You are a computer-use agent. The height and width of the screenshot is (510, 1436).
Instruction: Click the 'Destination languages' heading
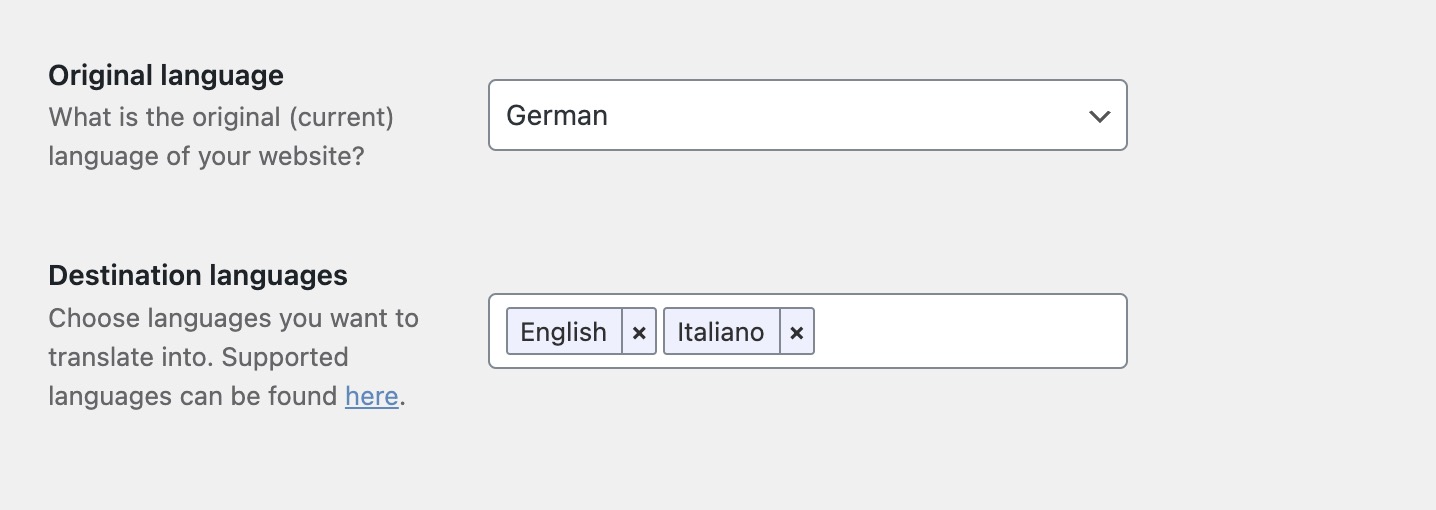198,275
